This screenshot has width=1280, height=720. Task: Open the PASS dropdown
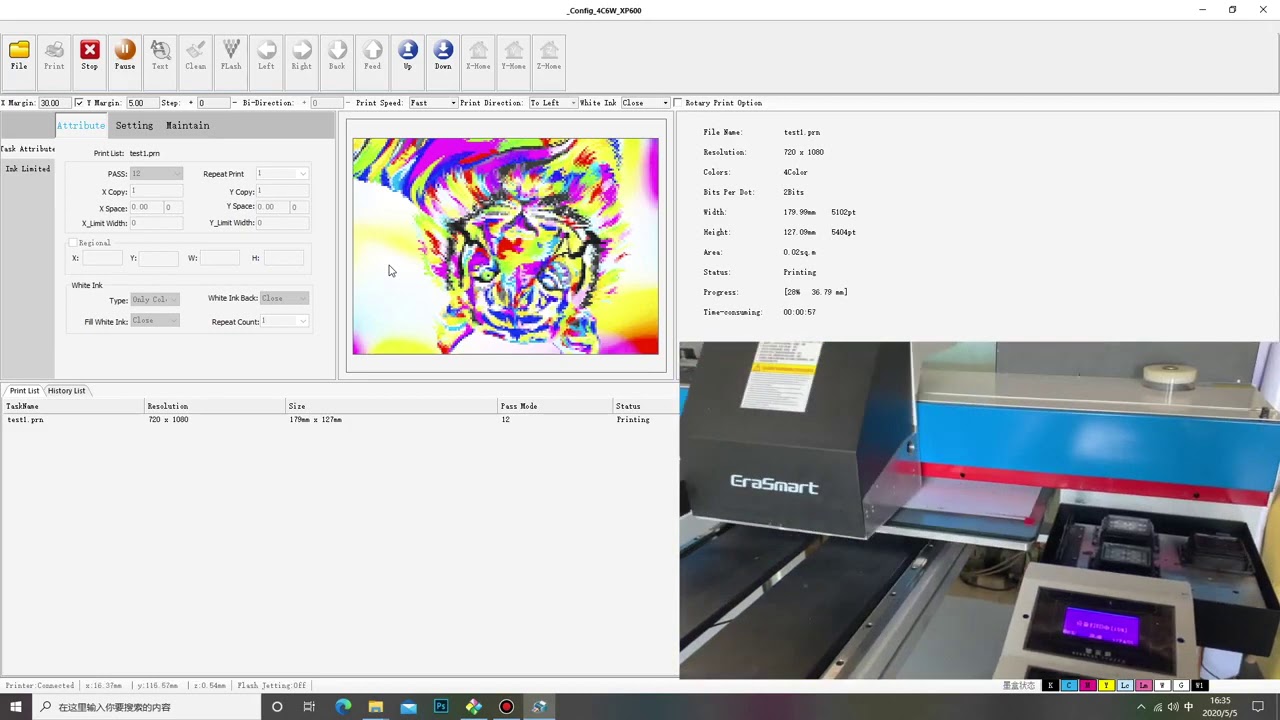[x=156, y=174]
